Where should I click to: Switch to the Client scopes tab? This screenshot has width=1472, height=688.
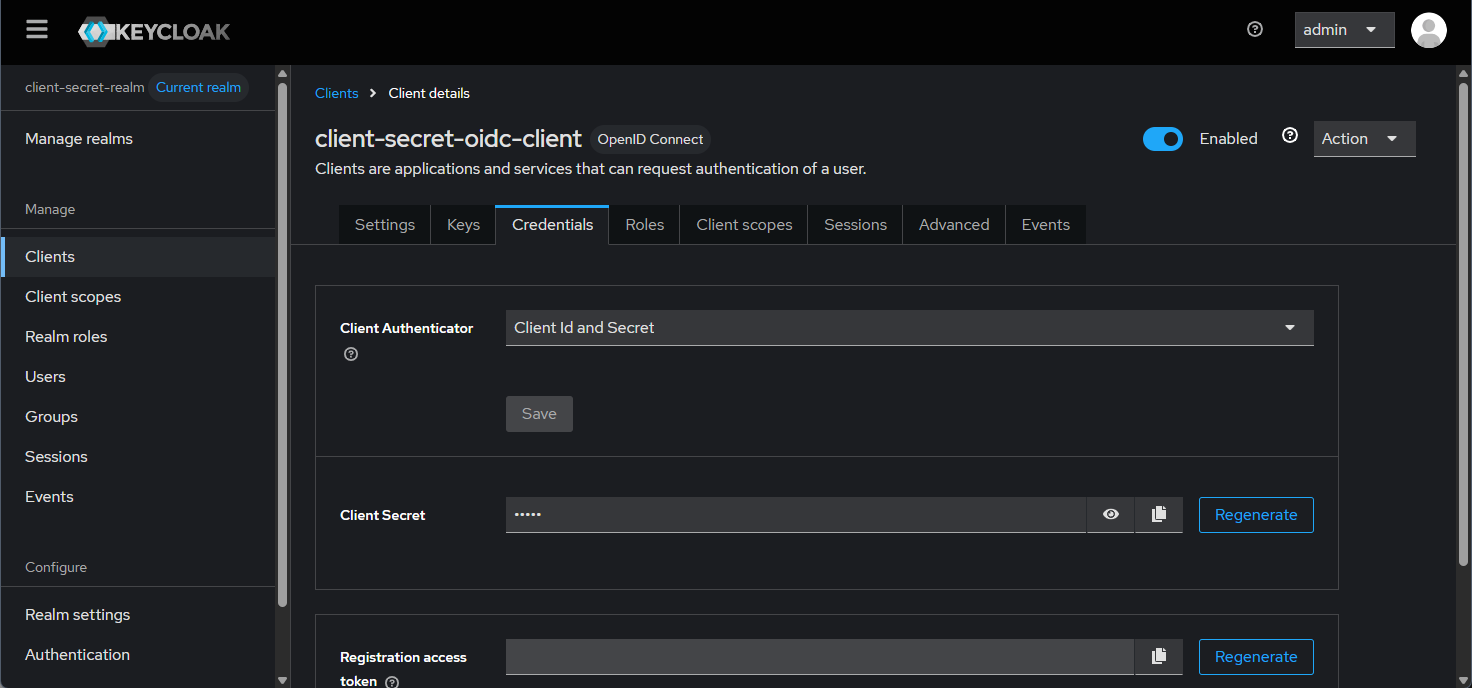(x=744, y=225)
